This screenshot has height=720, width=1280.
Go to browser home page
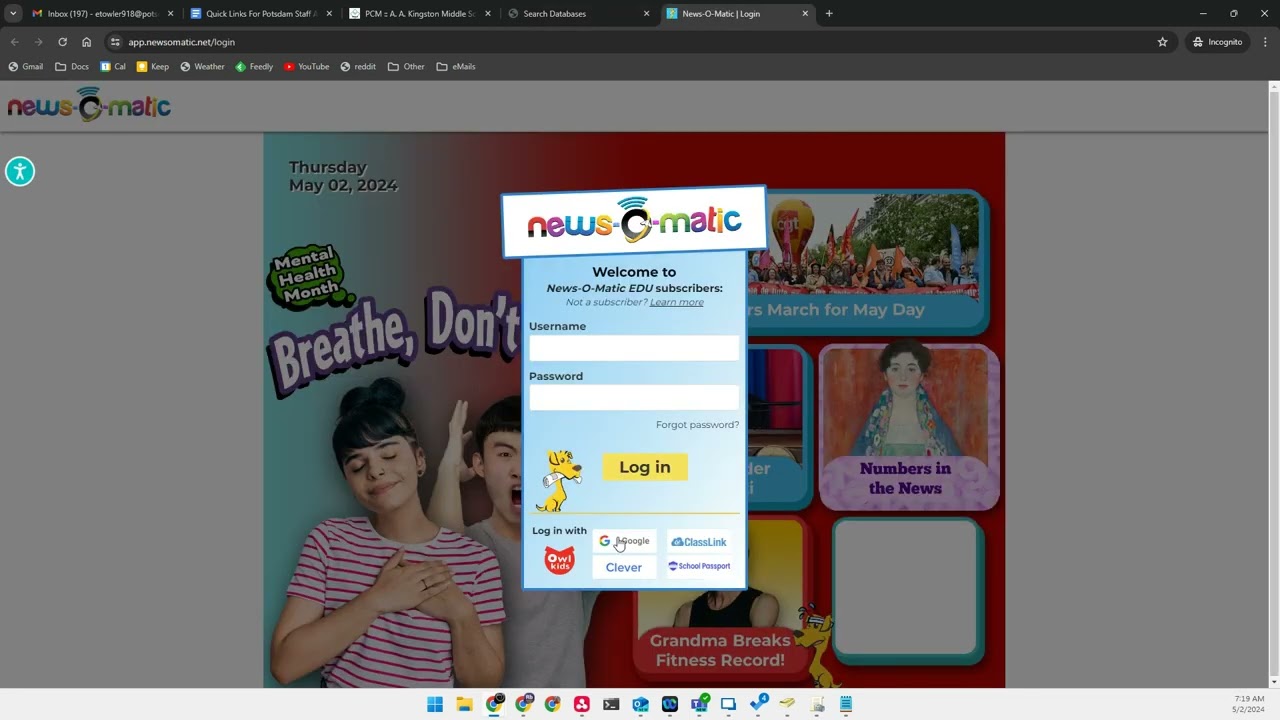coord(87,42)
